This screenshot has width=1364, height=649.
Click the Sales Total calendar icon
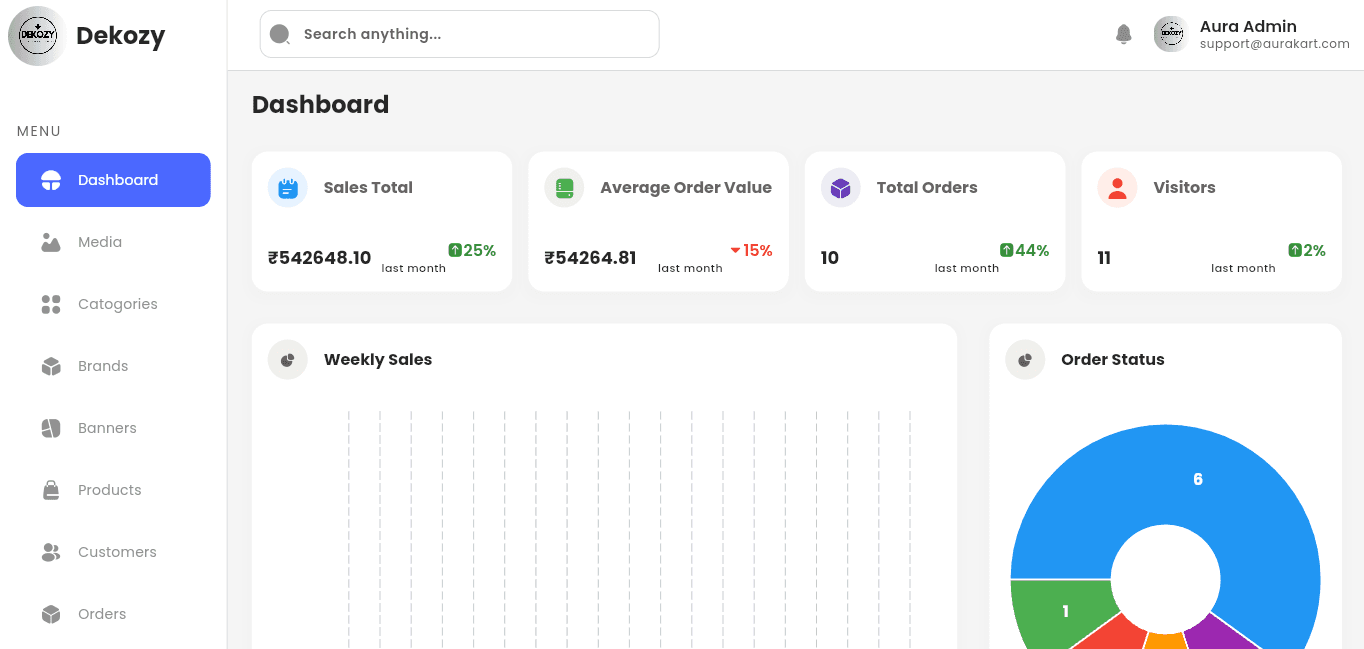tap(288, 188)
